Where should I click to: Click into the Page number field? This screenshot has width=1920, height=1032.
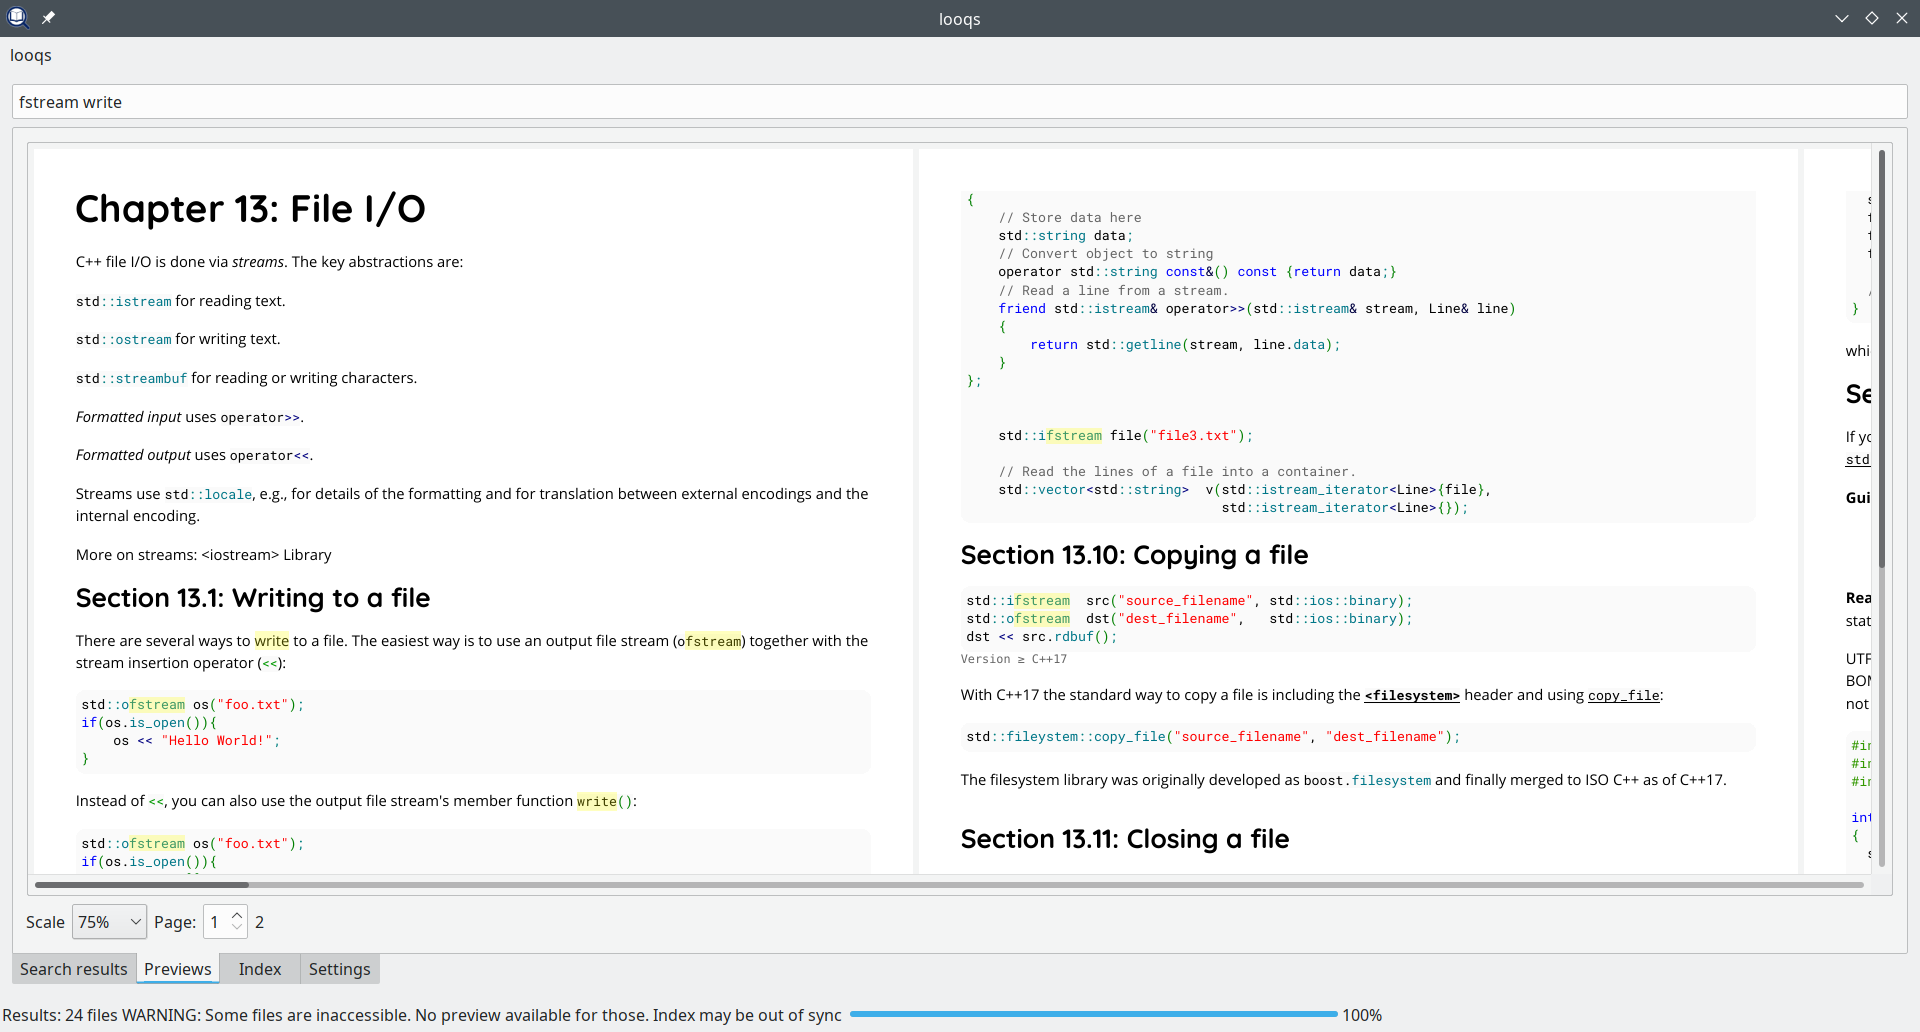click(216, 922)
